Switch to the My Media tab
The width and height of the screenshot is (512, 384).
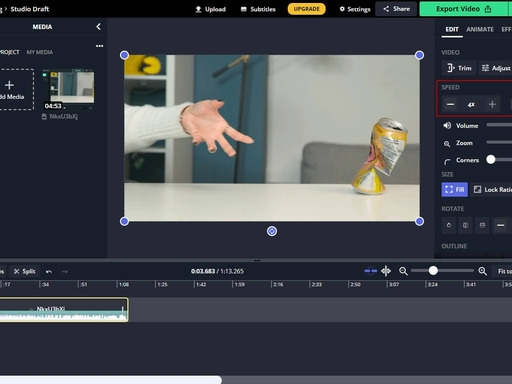click(40, 52)
